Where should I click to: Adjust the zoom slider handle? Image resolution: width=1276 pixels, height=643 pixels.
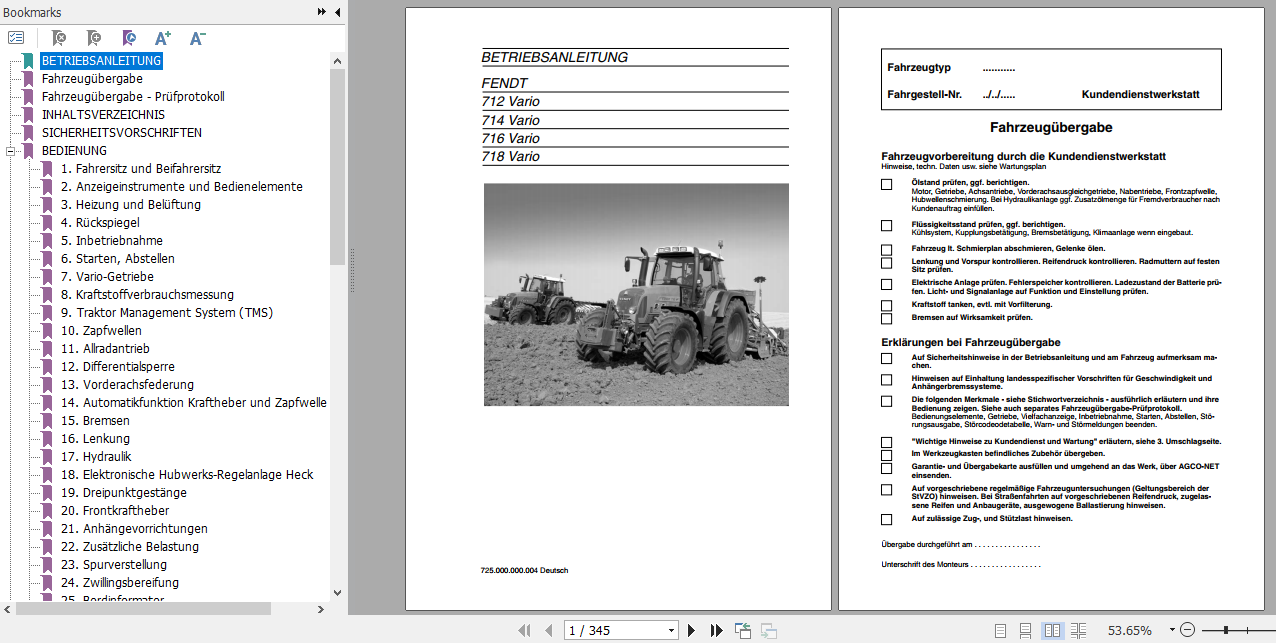coord(1226,630)
